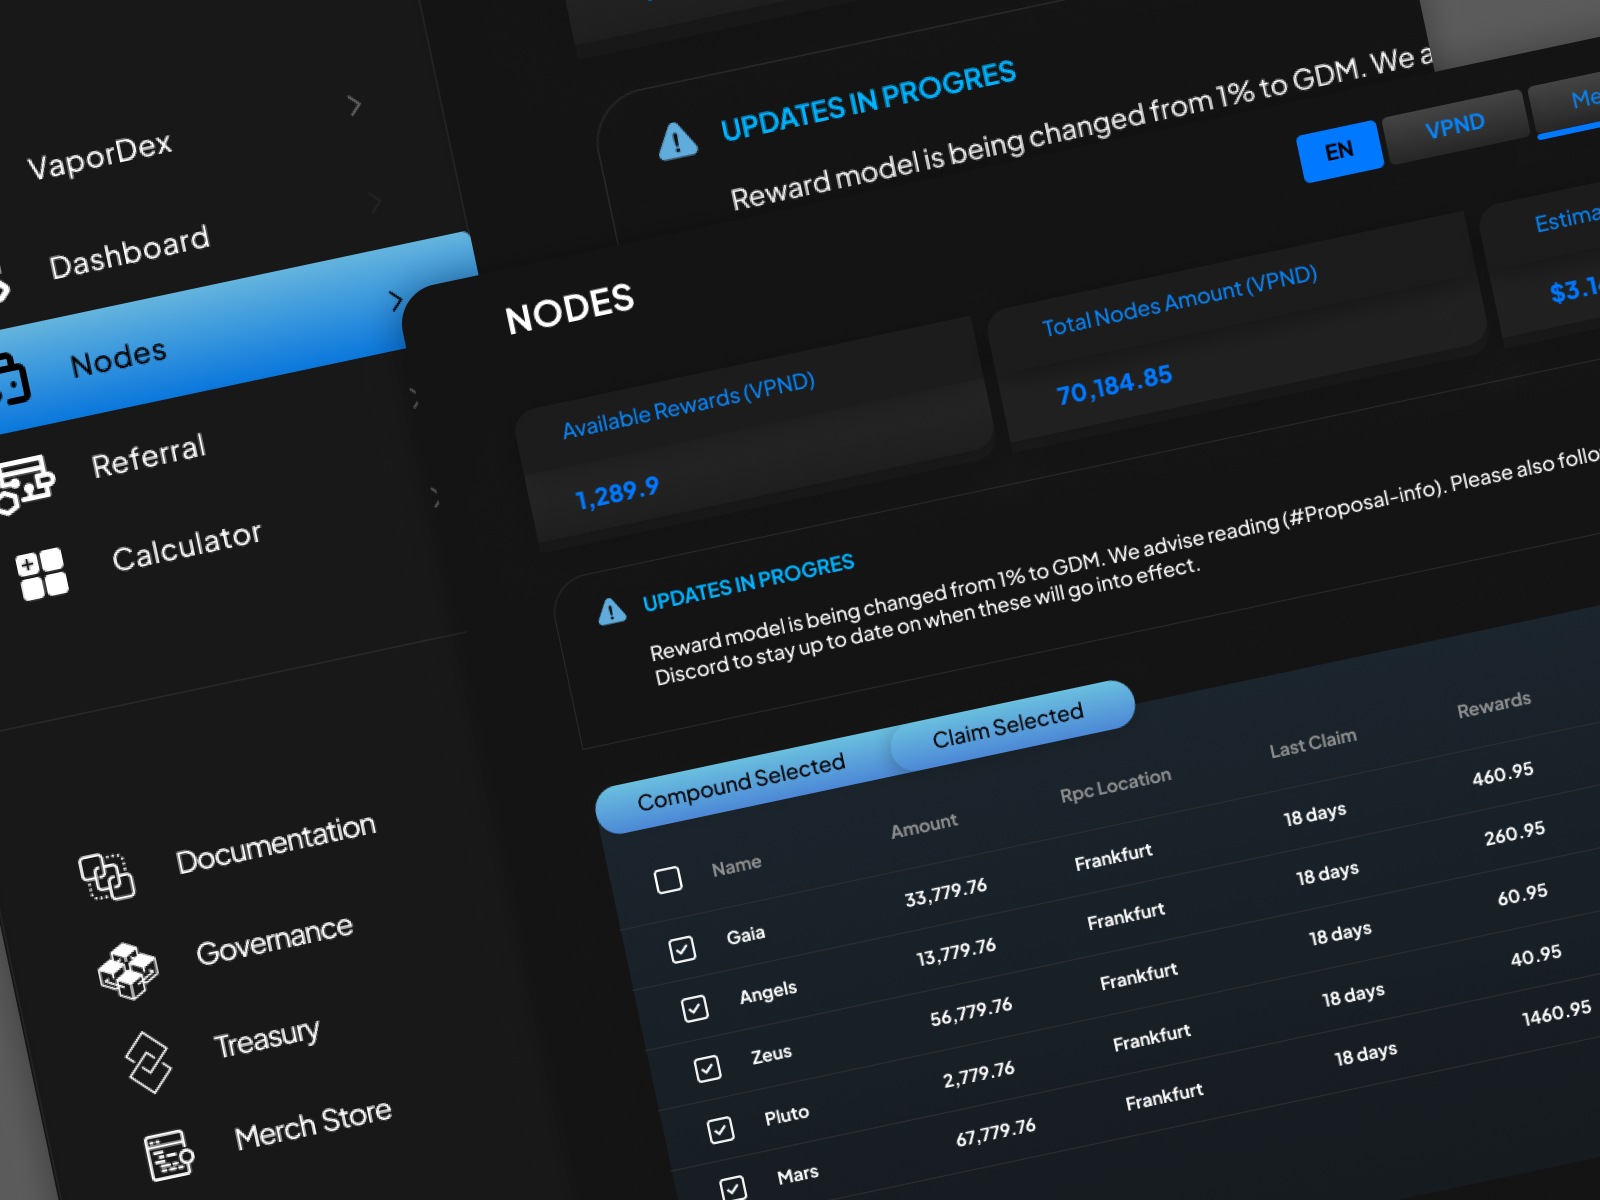
Task: Toggle the Zeus node checkbox
Action: (x=706, y=1068)
